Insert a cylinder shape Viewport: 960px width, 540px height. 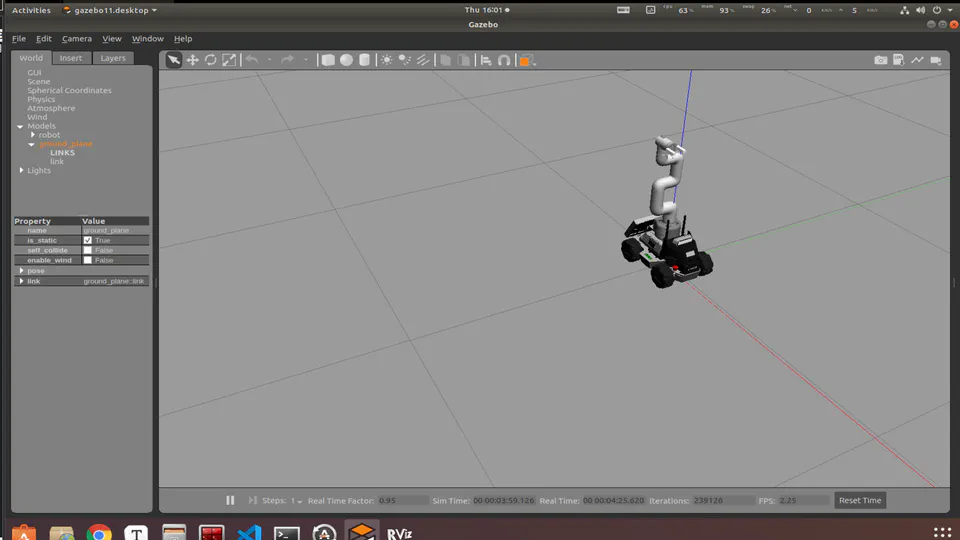(x=364, y=60)
